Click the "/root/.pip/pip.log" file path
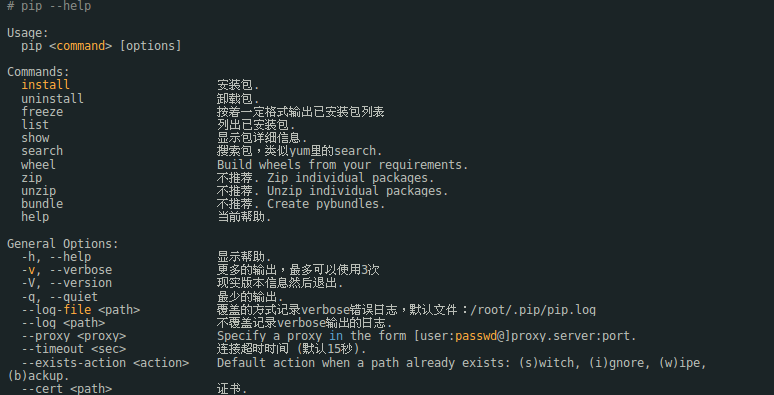This screenshot has width=774, height=395. coord(533,310)
